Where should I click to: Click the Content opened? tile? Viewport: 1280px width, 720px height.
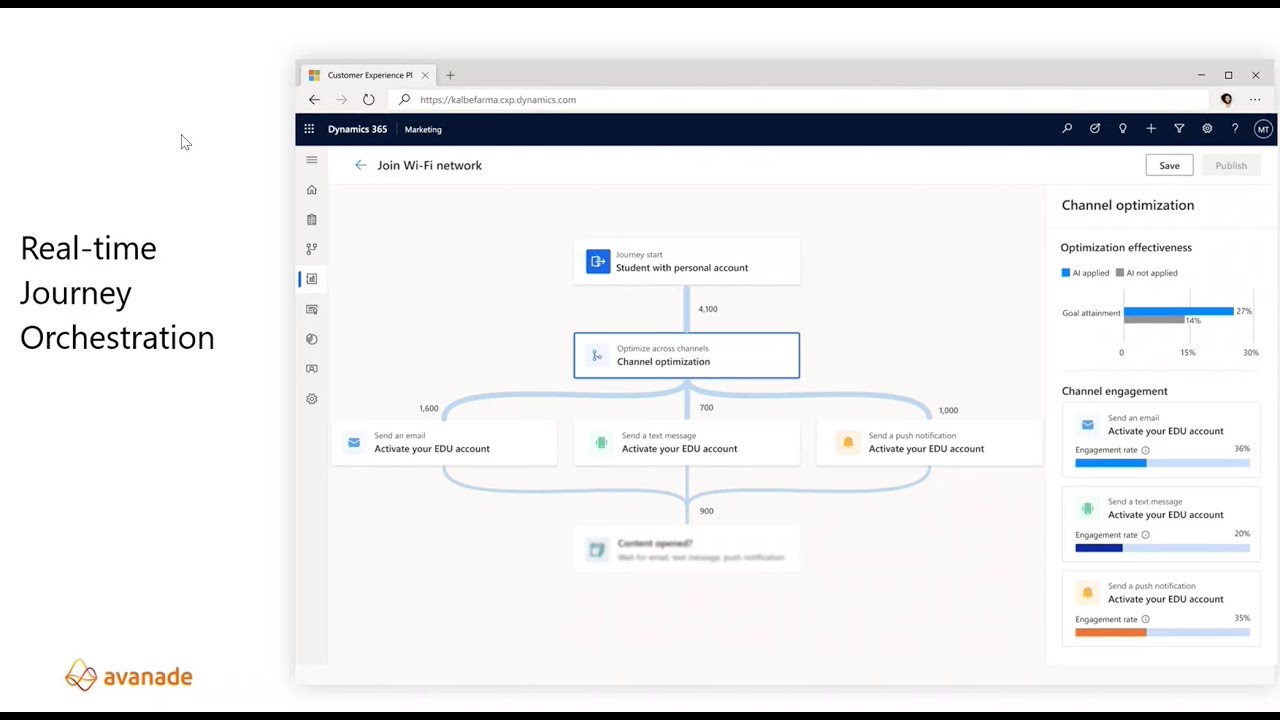tap(687, 550)
